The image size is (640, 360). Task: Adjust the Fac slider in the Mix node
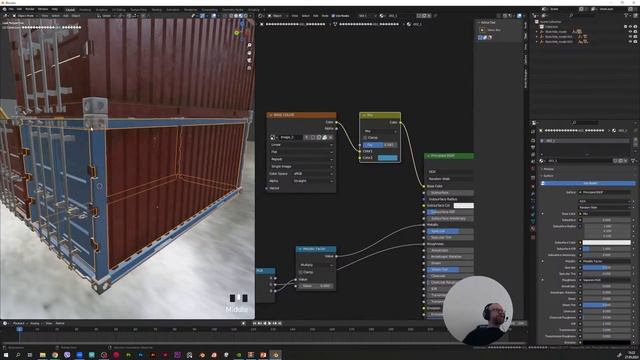click(x=379, y=145)
